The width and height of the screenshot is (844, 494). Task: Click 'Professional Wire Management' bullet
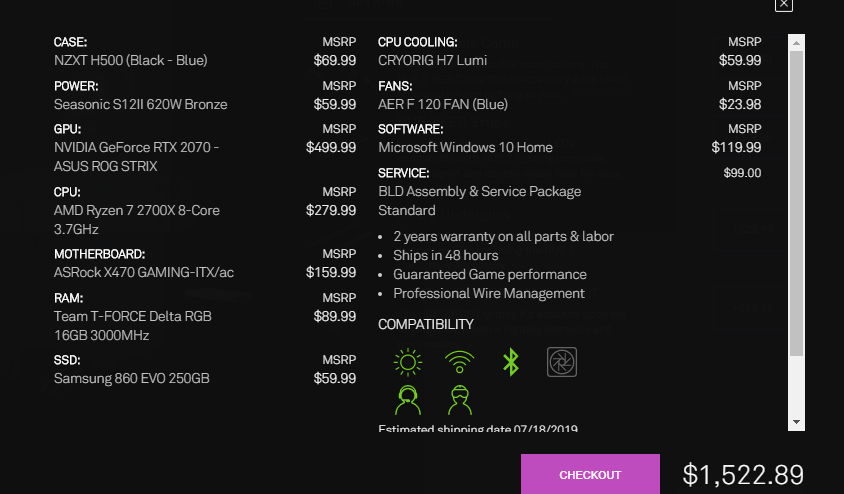click(x=489, y=293)
